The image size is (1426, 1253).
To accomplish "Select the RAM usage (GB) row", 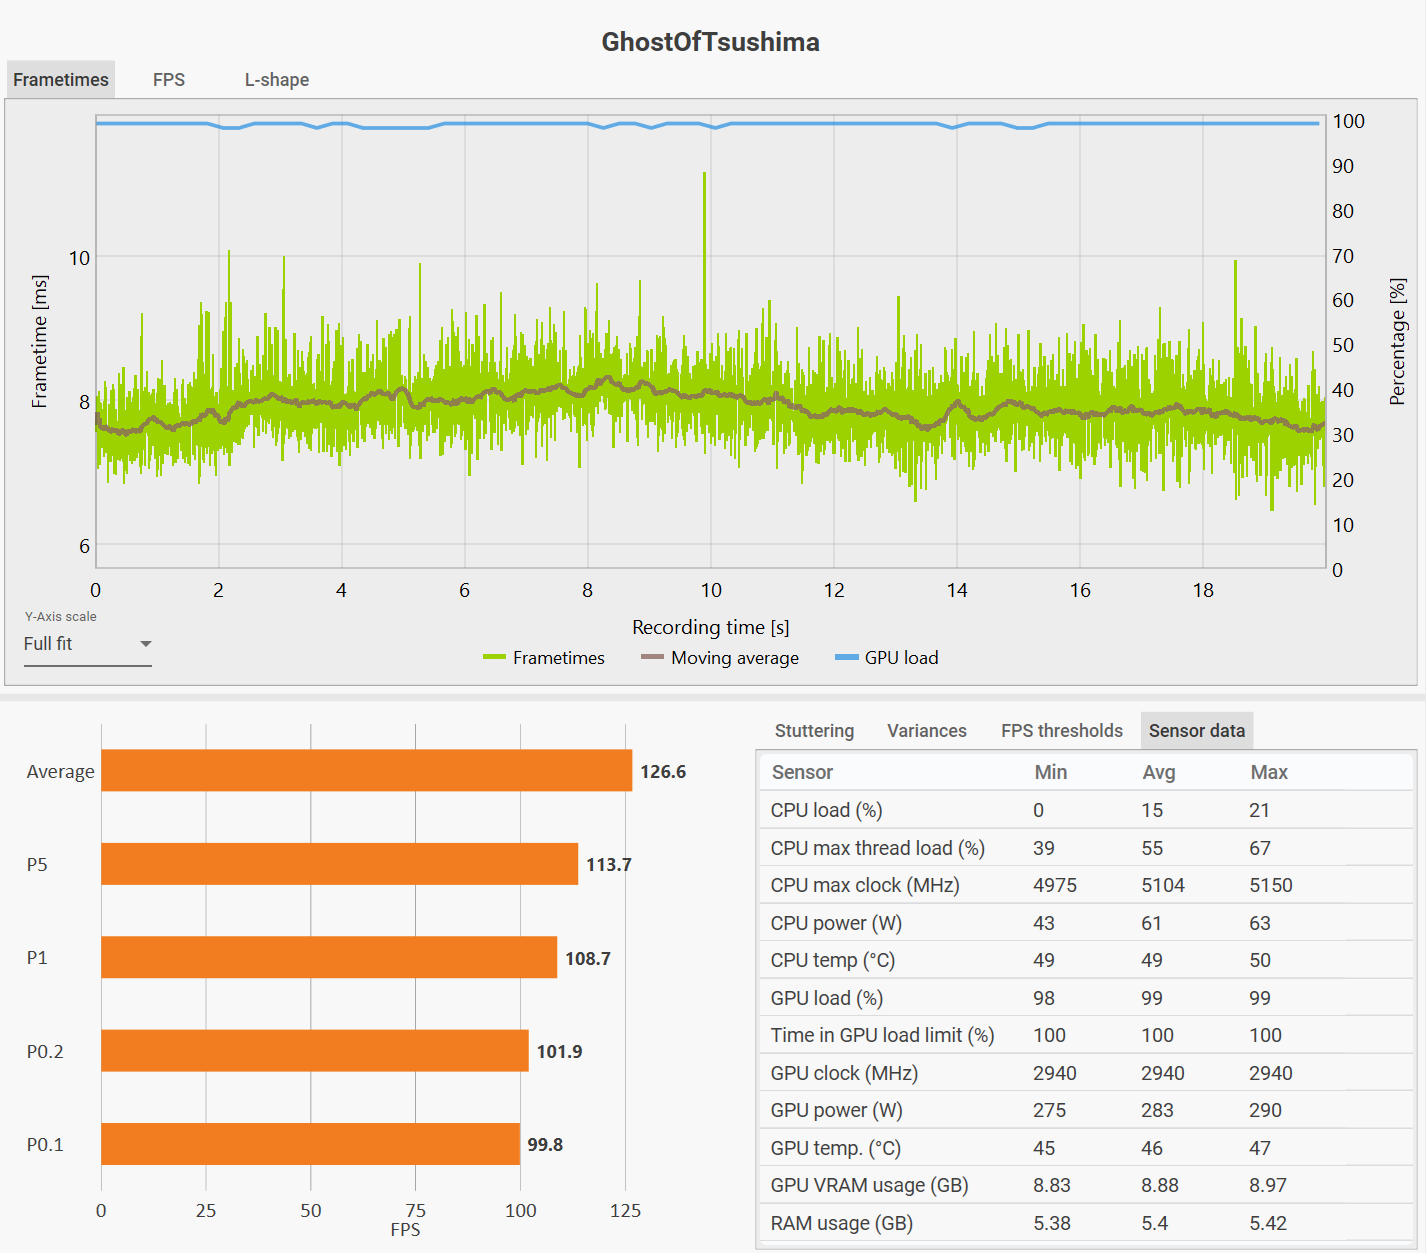I will point(1087,1223).
